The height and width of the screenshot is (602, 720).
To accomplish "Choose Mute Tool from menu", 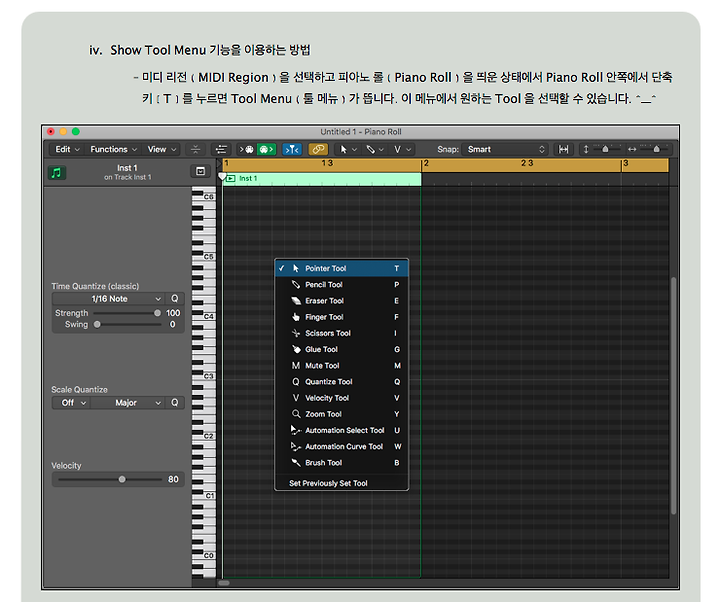I will click(x=341, y=366).
